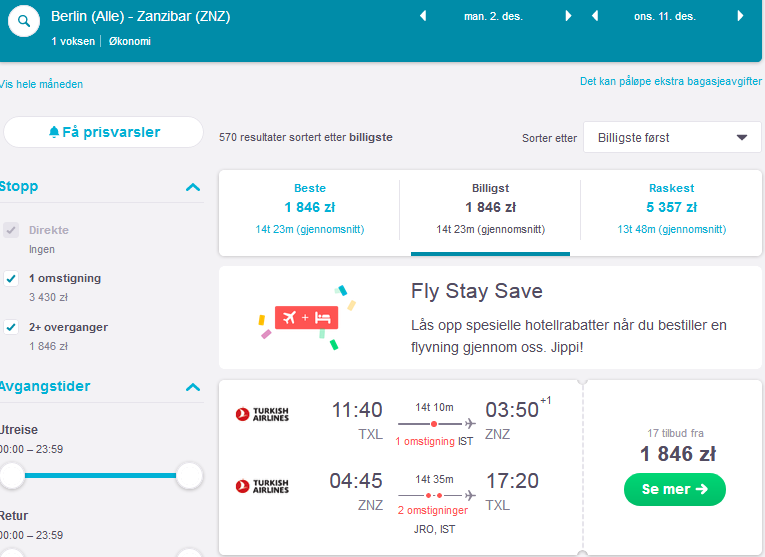Click the outbound flight Turkish Airlines logo
The height and width of the screenshot is (557, 765).
262,414
